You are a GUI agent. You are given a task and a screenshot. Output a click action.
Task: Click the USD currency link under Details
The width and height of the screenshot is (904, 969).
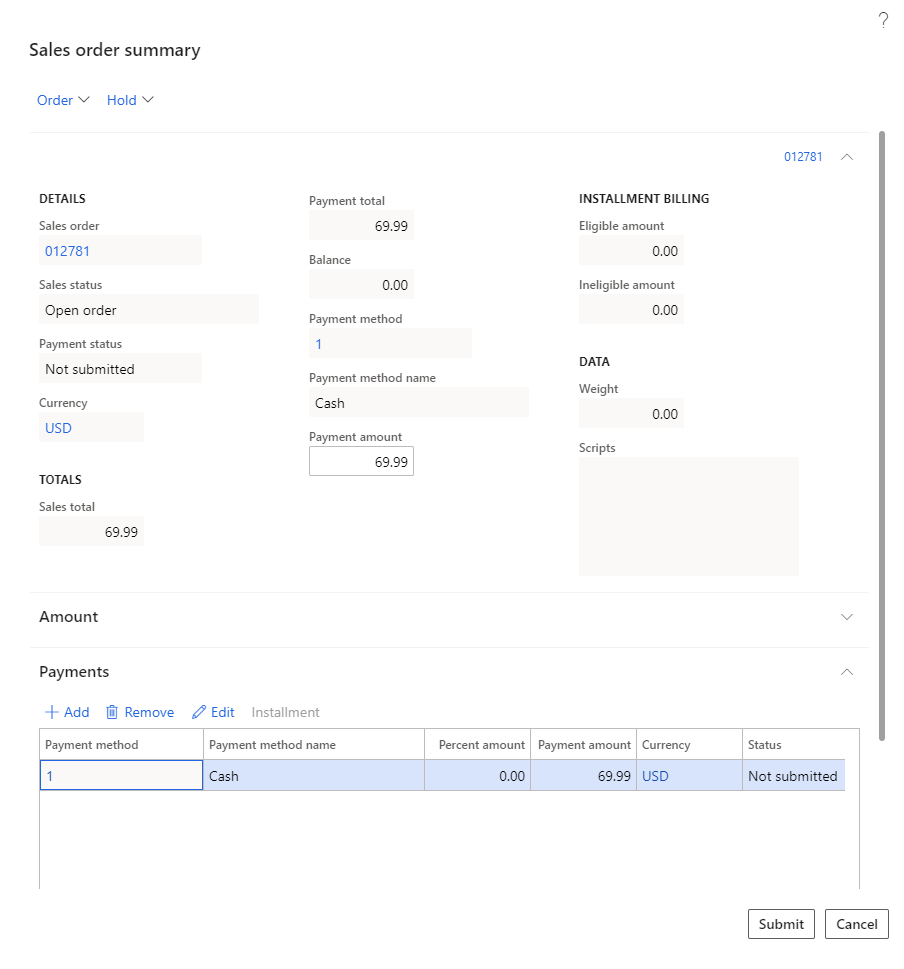pyautogui.click(x=57, y=428)
